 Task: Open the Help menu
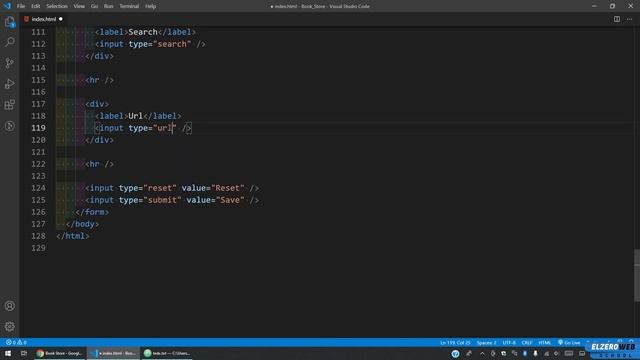(x=151, y=6)
